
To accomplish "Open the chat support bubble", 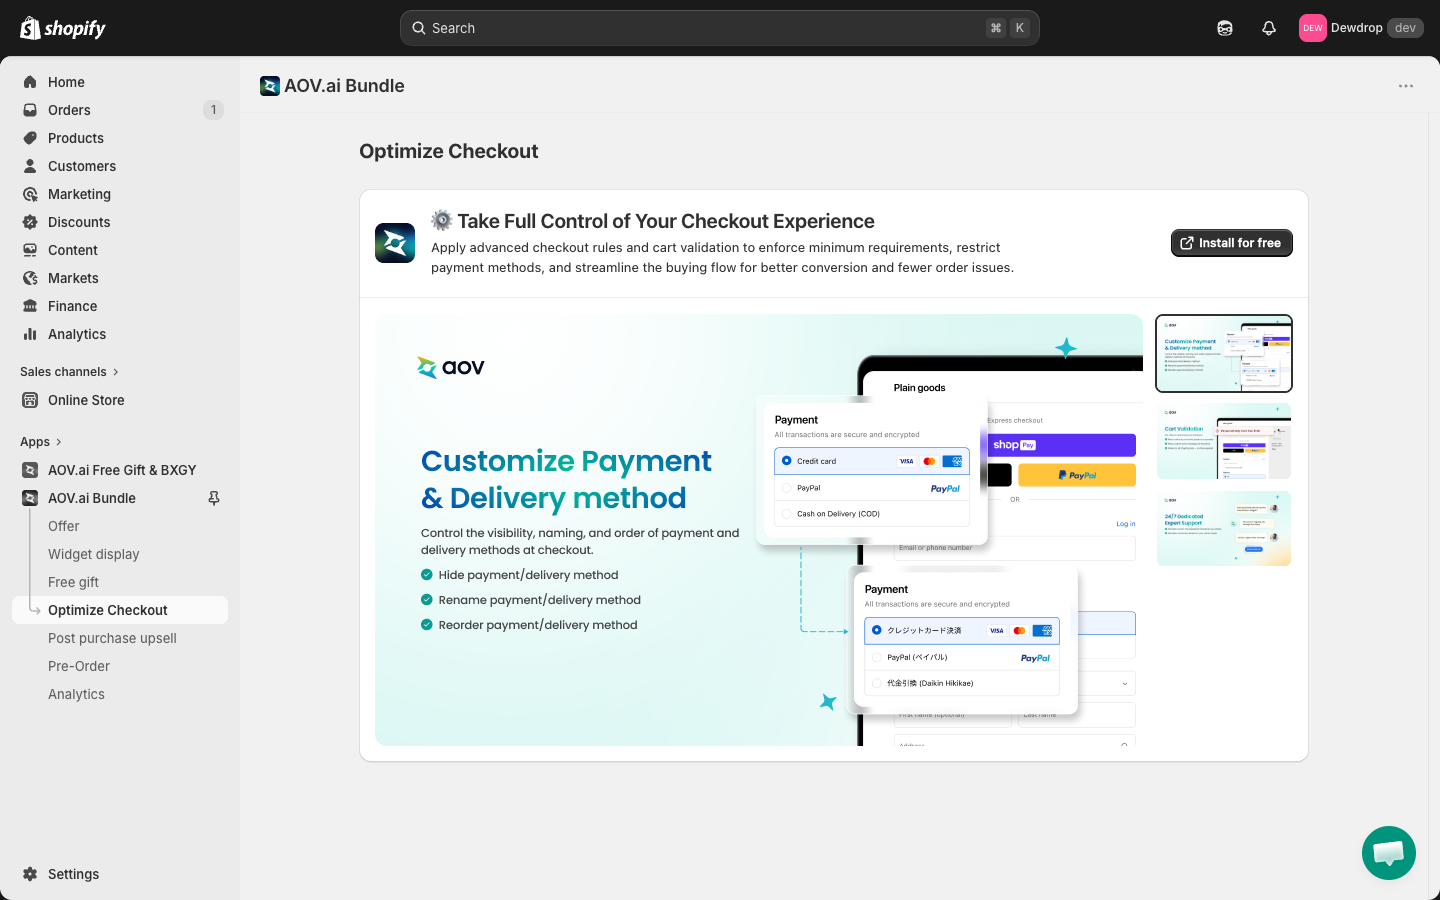I will click(x=1389, y=853).
